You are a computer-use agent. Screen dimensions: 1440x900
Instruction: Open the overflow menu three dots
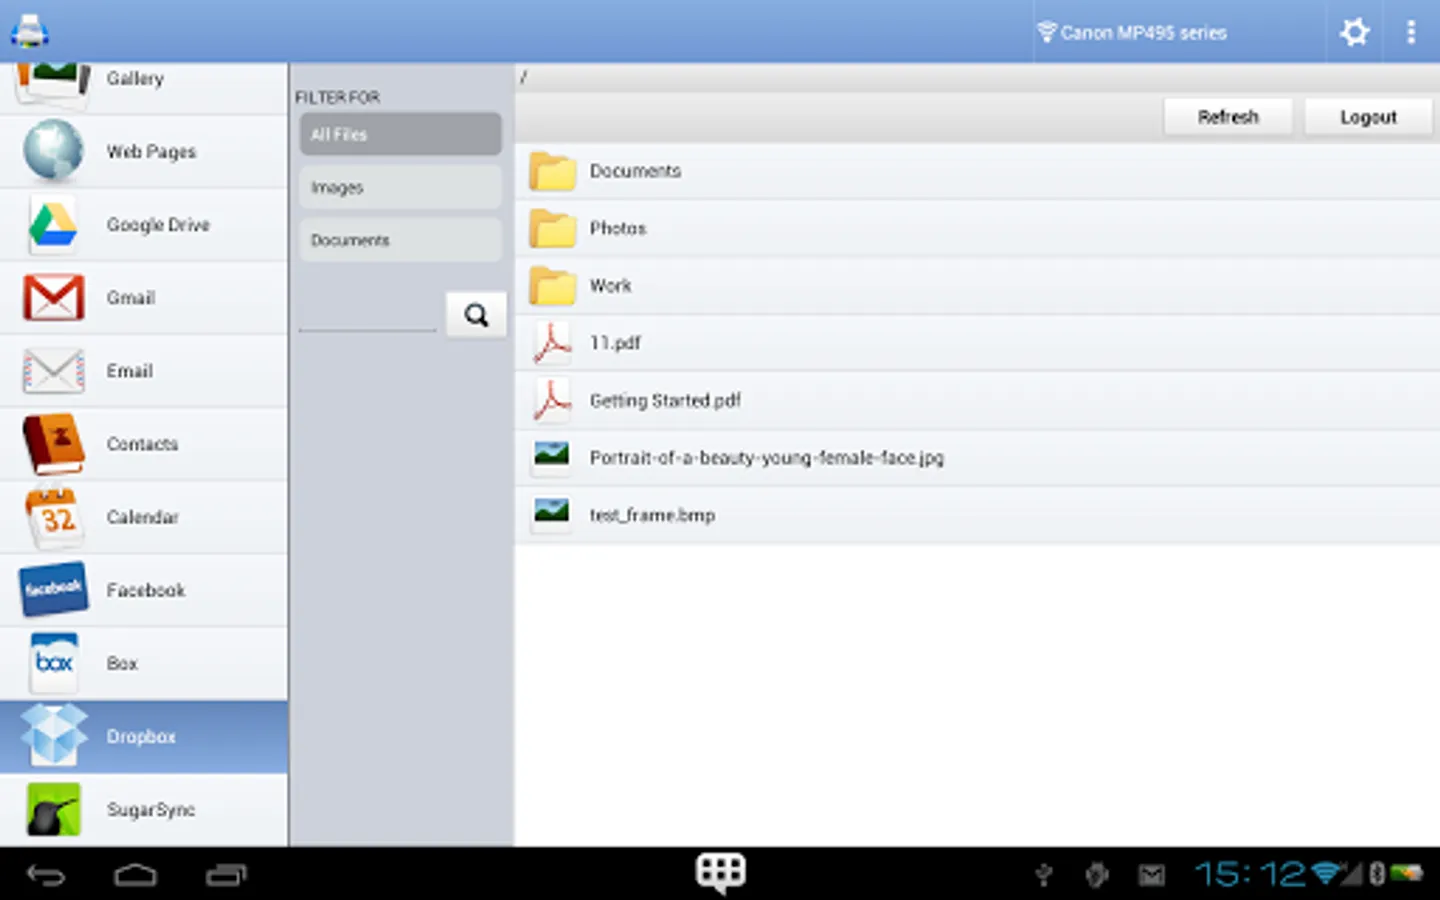pos(1411,32)
